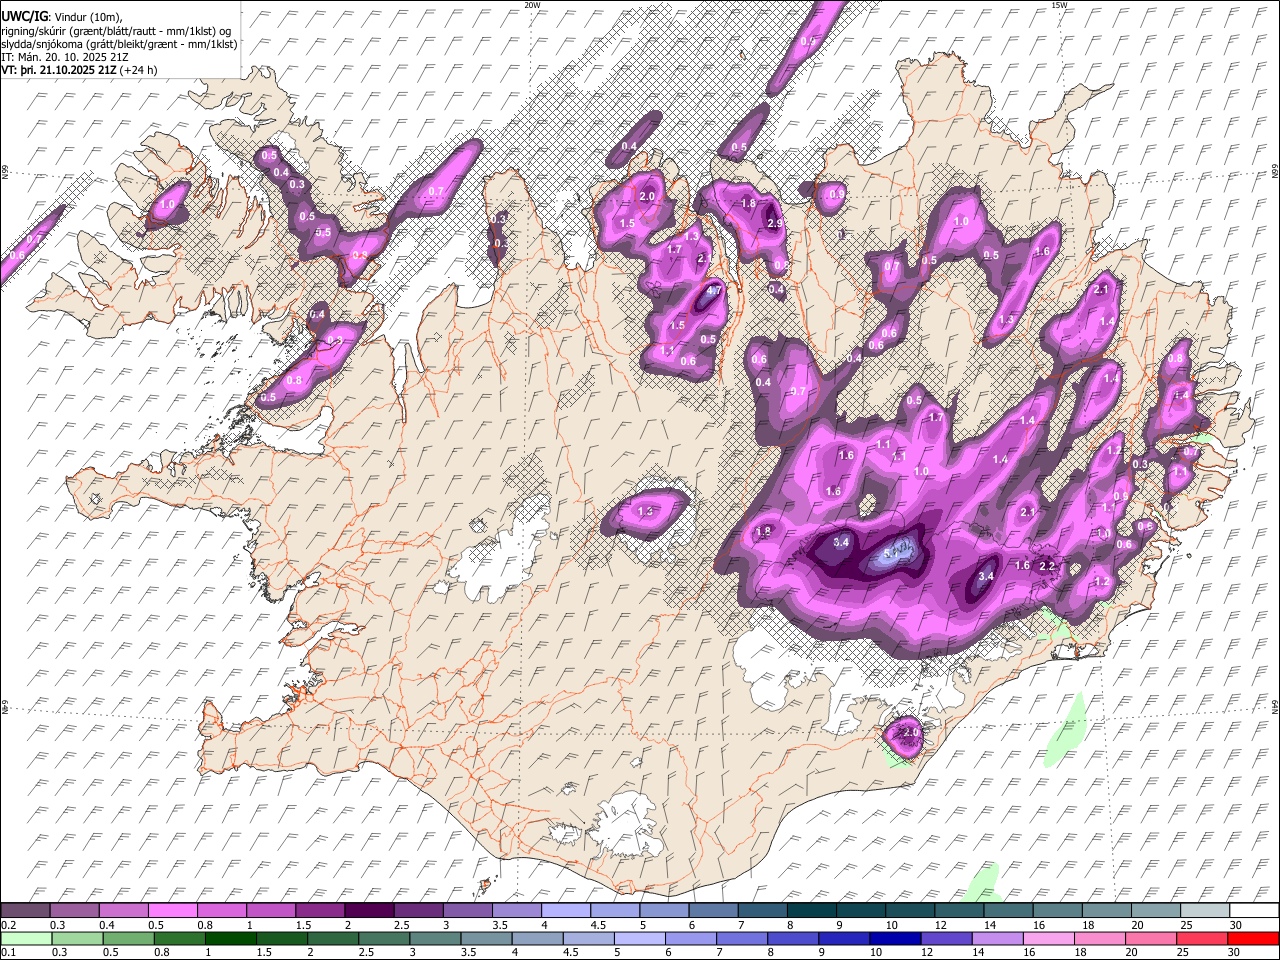1280x960 pixels.
Task: Pick the pure red swatch after the green-blue row's 30 label
Action: click(x=1254, y=938)
